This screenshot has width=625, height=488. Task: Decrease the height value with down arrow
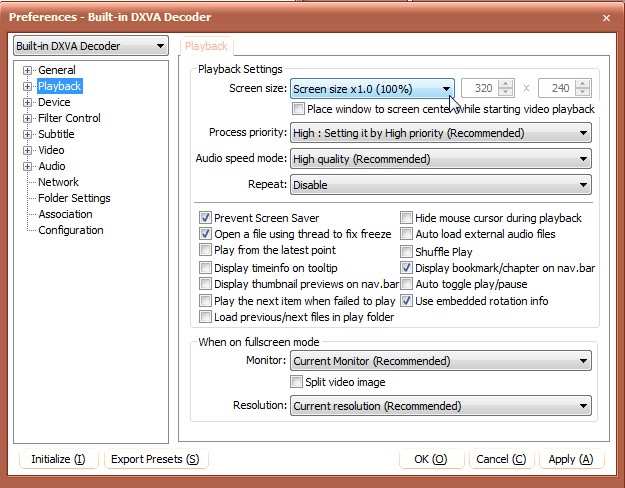[583, 92]
